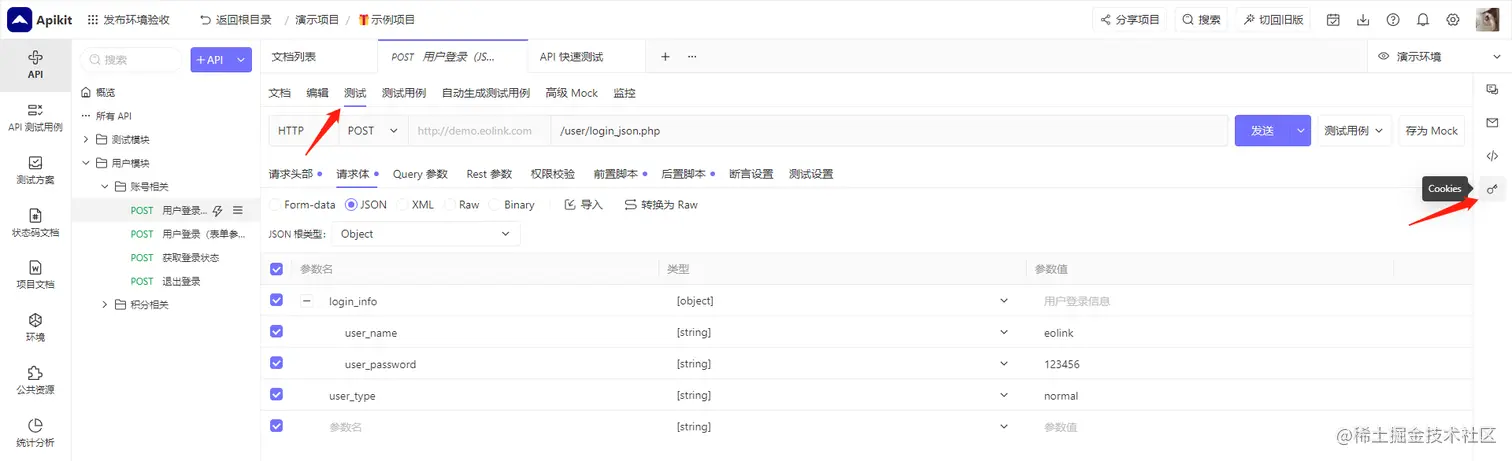The image size is (1512, 461).
Task: Open the 测试用例 dropdown beside send
Action: 1354,131
